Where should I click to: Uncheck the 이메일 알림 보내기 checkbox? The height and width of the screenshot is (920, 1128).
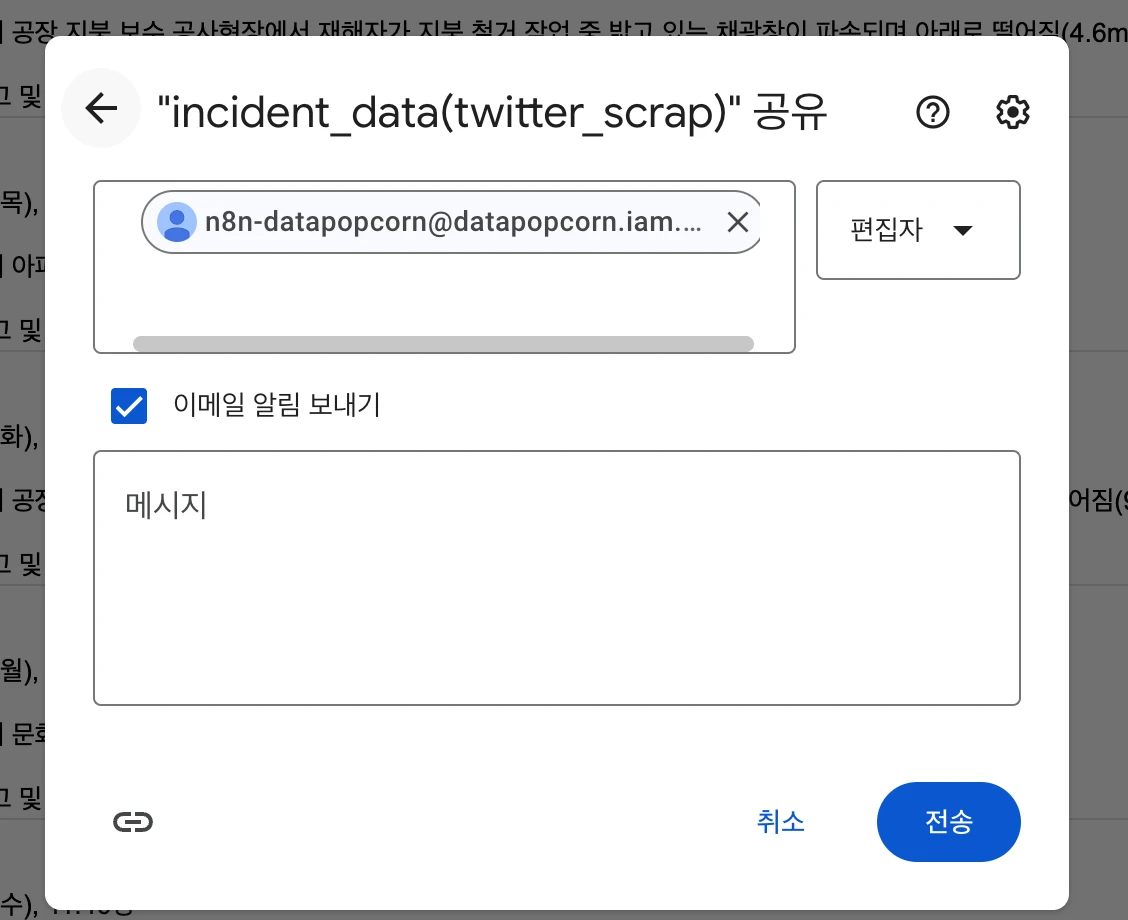tap(129, 406)
